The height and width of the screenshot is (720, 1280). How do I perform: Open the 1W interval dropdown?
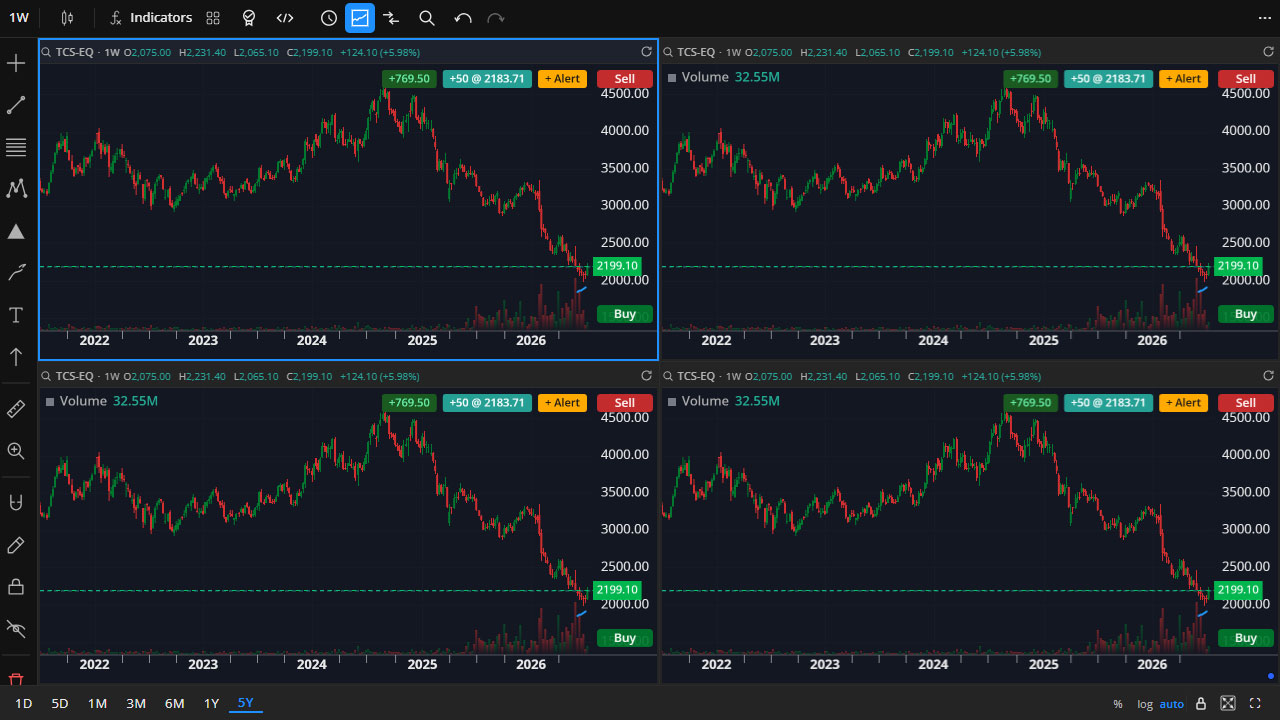click(19, 18)
